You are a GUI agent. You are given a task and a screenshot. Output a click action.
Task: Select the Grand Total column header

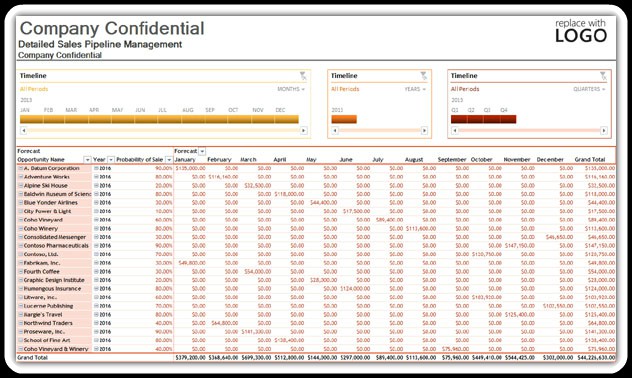[590, 160]
